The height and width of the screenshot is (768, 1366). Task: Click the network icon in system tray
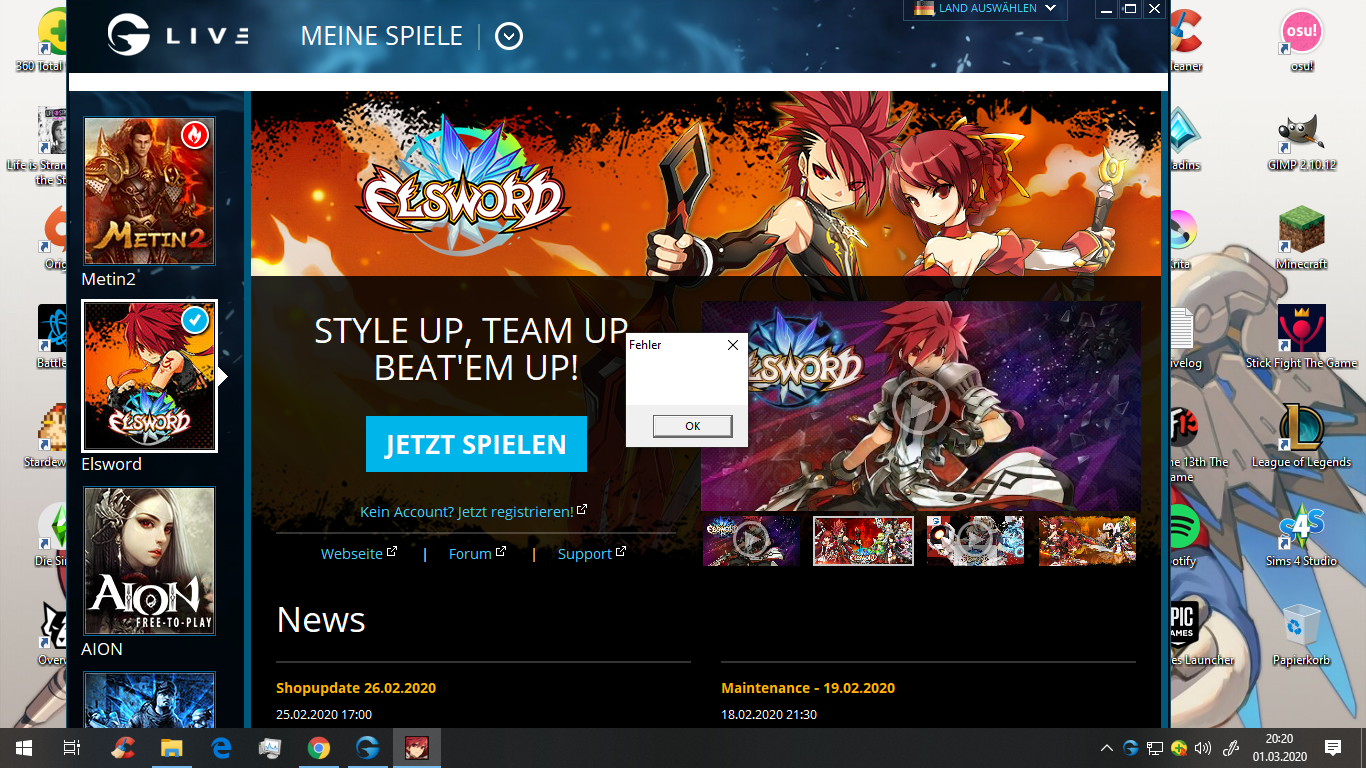[1155, 748]
